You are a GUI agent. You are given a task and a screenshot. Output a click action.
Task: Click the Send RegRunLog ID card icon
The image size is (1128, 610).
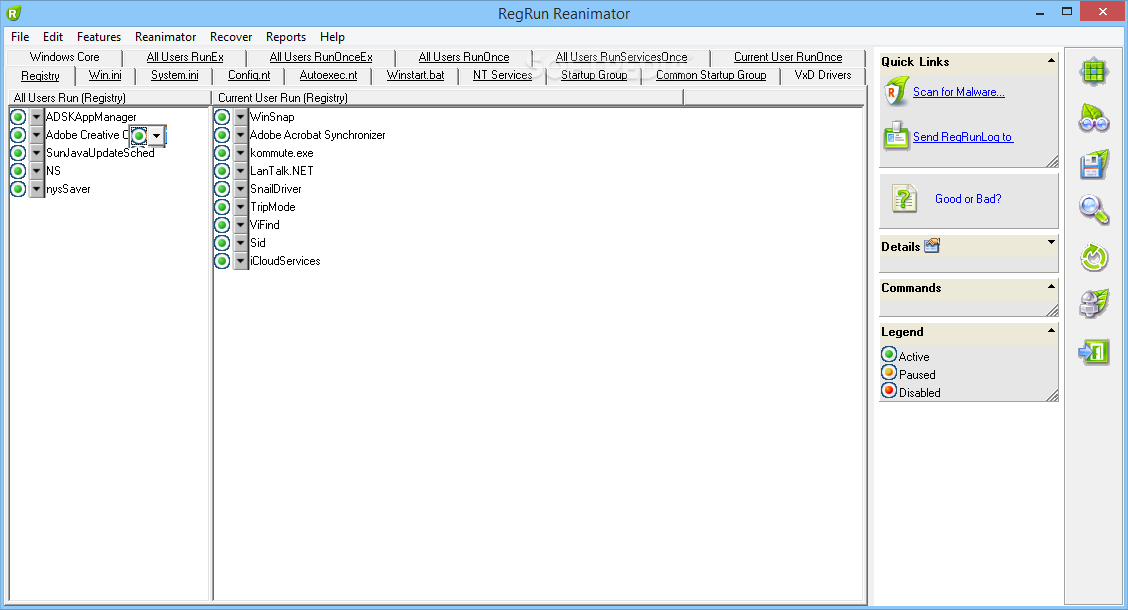coord(896,136)
